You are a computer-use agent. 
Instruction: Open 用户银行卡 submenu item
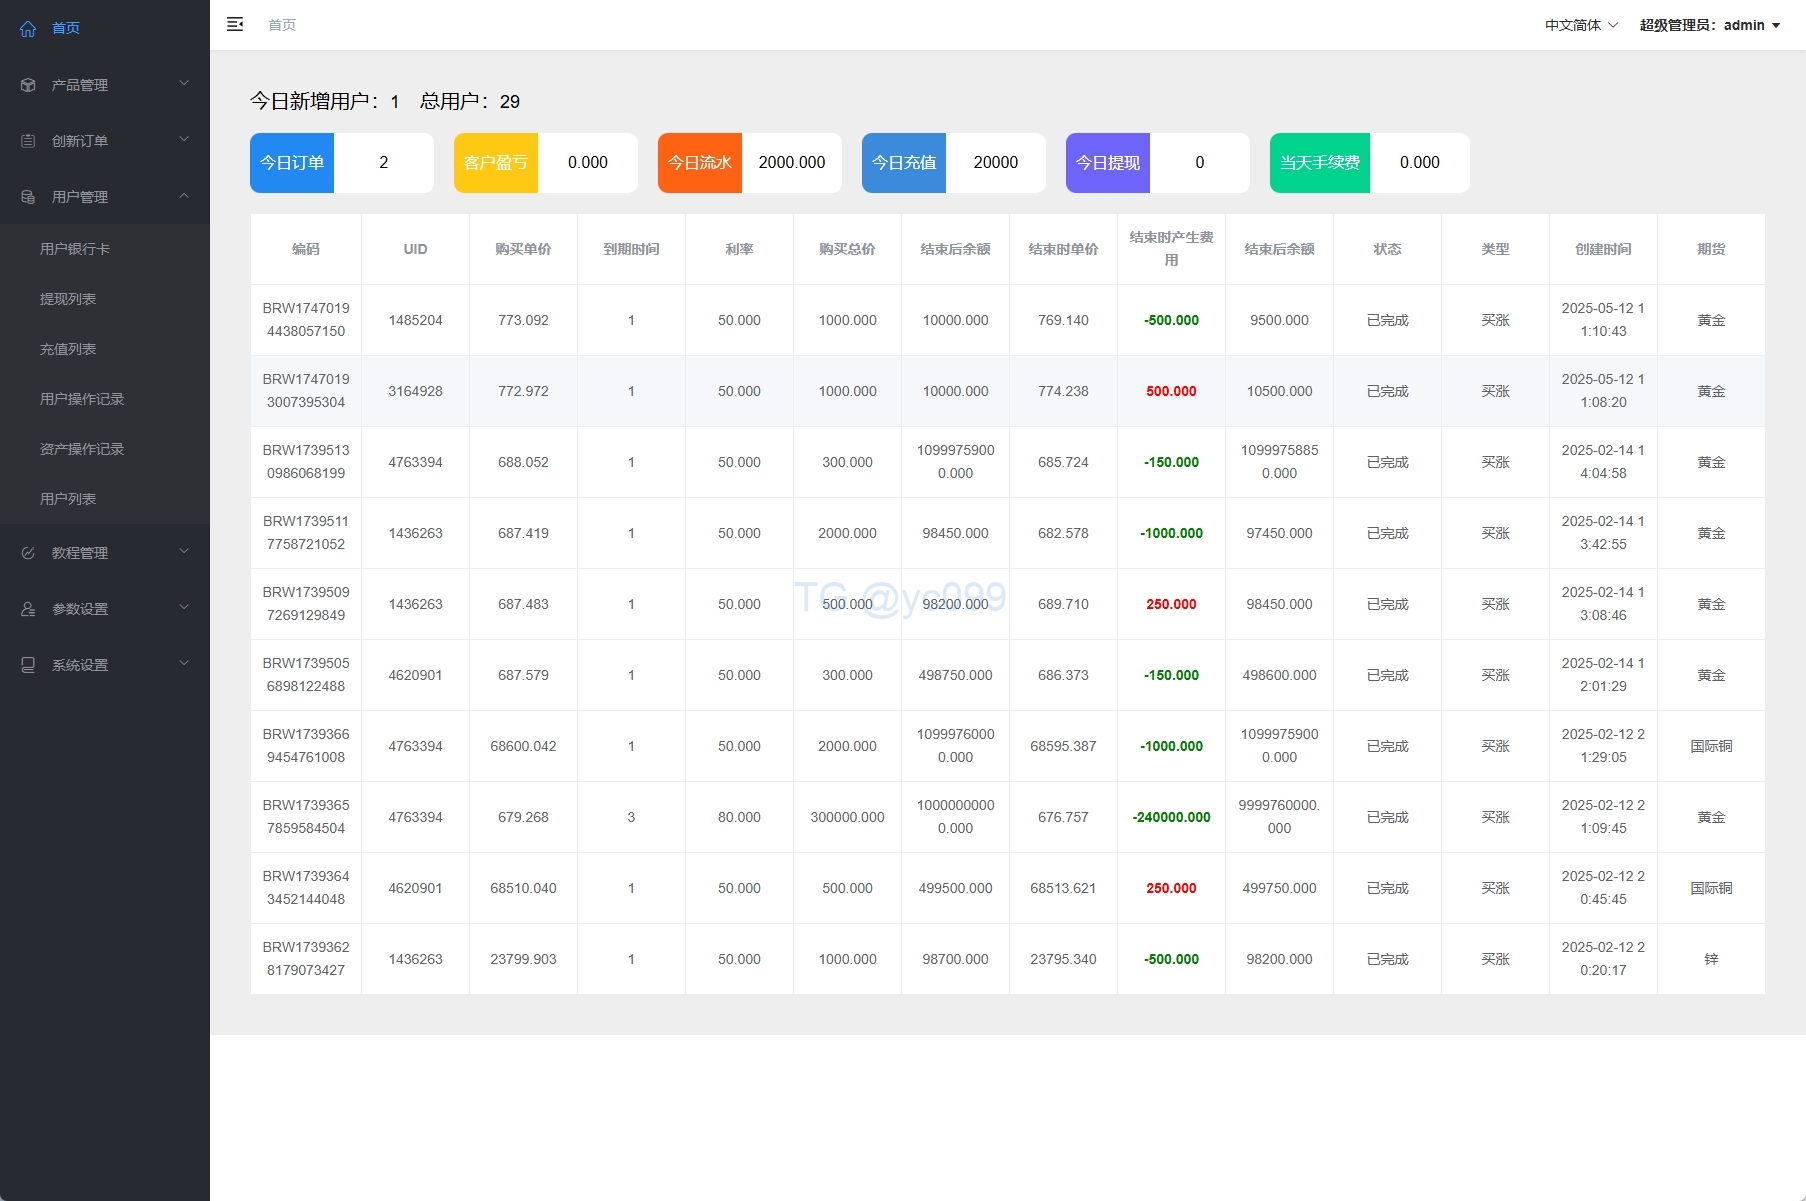(x=75, y=249)
